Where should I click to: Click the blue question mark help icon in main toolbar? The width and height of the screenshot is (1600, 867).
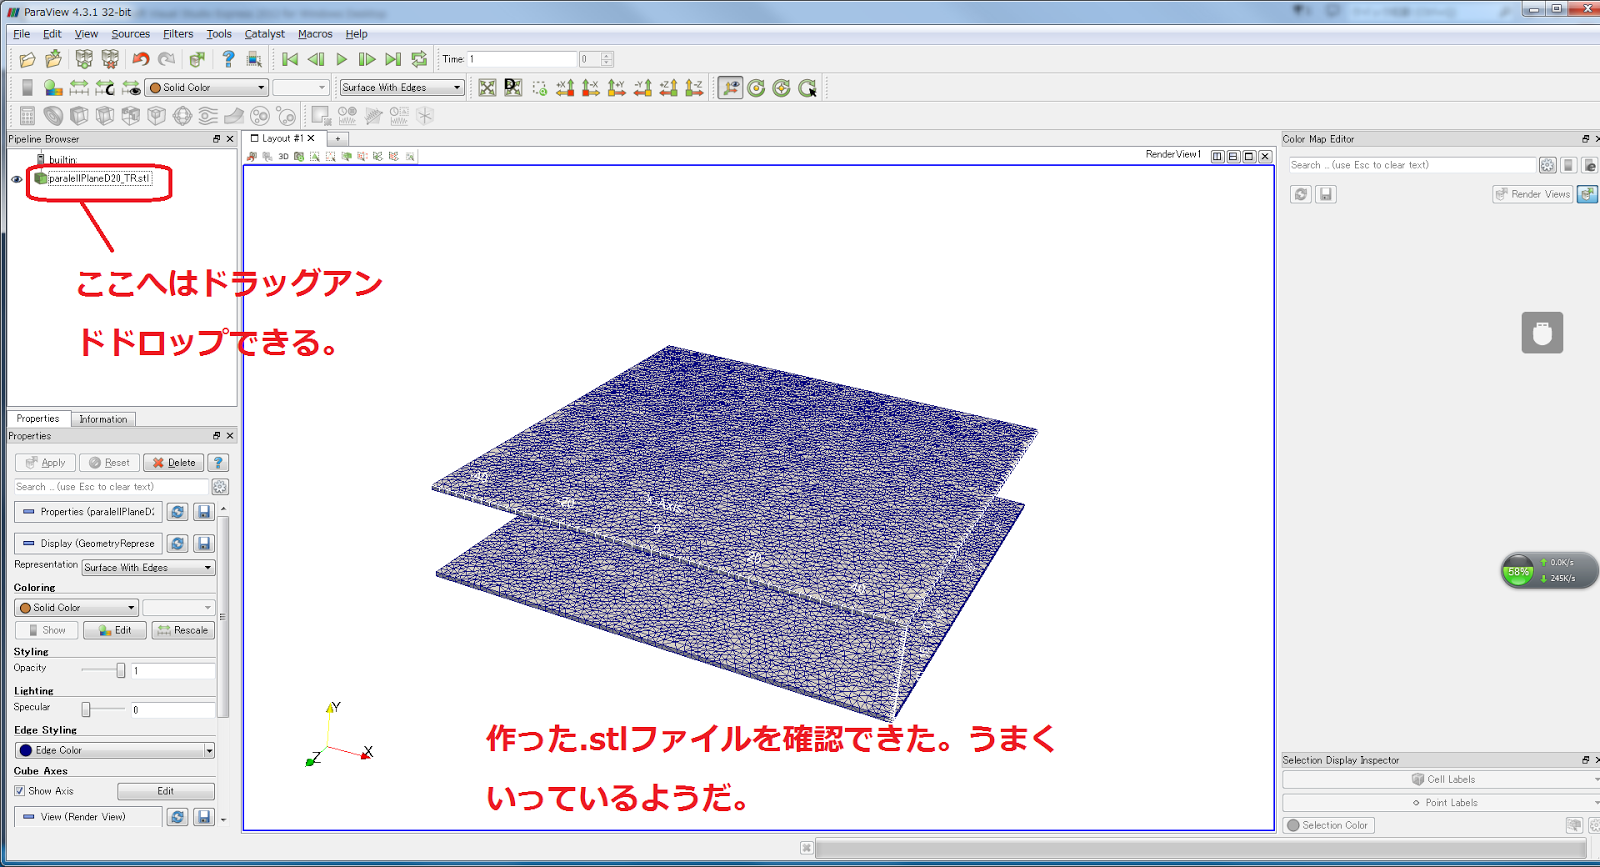[228, 60]
